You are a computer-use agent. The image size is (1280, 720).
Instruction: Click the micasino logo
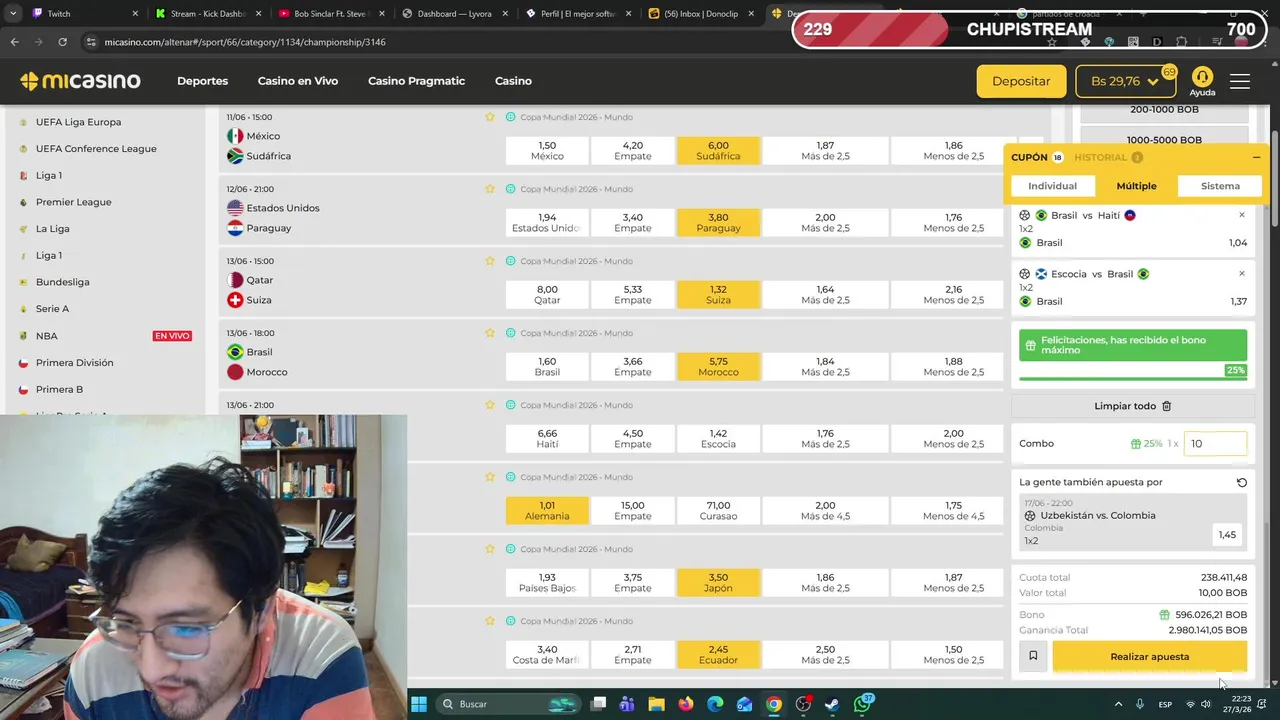tap(80, 81)
